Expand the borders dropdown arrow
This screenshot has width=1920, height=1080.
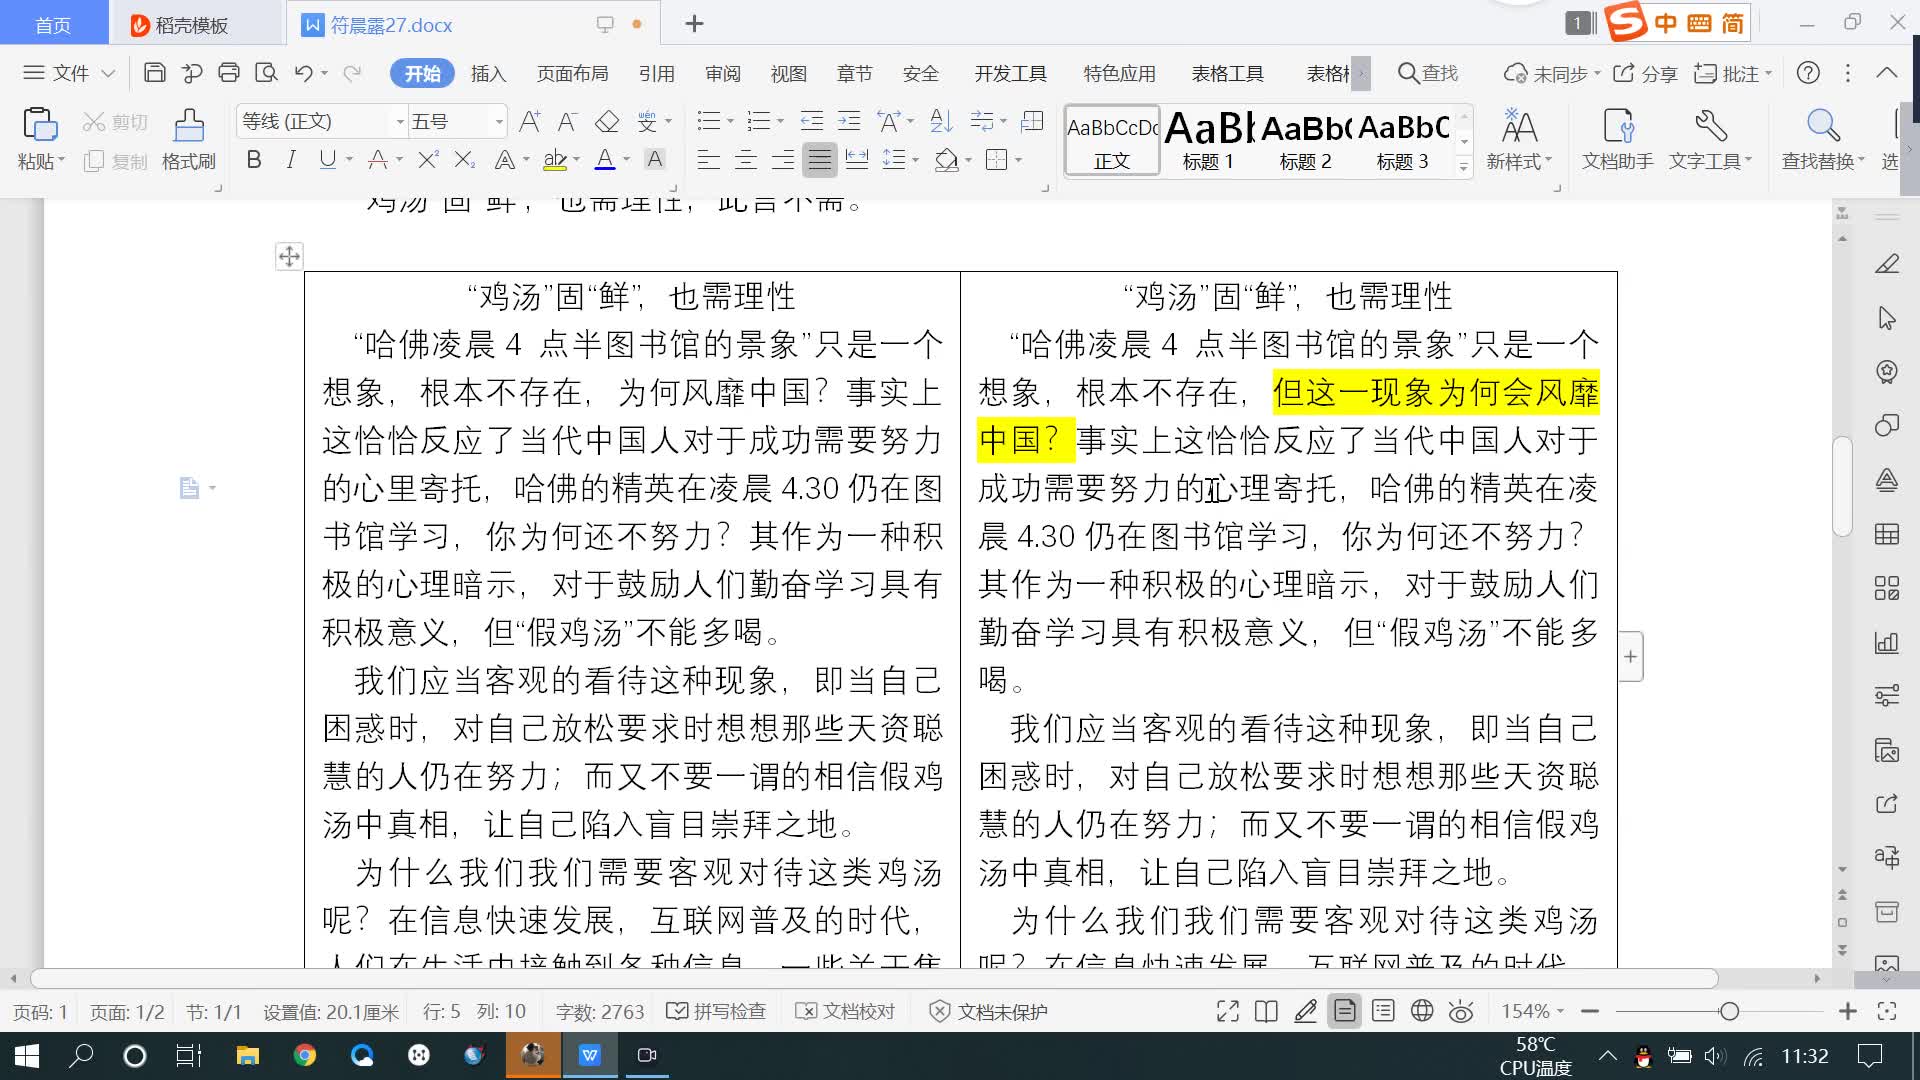[1019, 160]
